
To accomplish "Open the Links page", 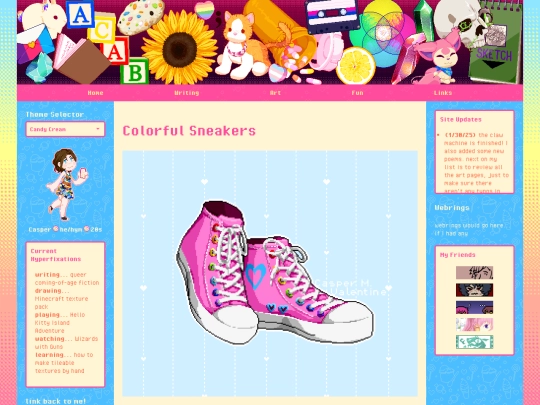I will (443, 93).
